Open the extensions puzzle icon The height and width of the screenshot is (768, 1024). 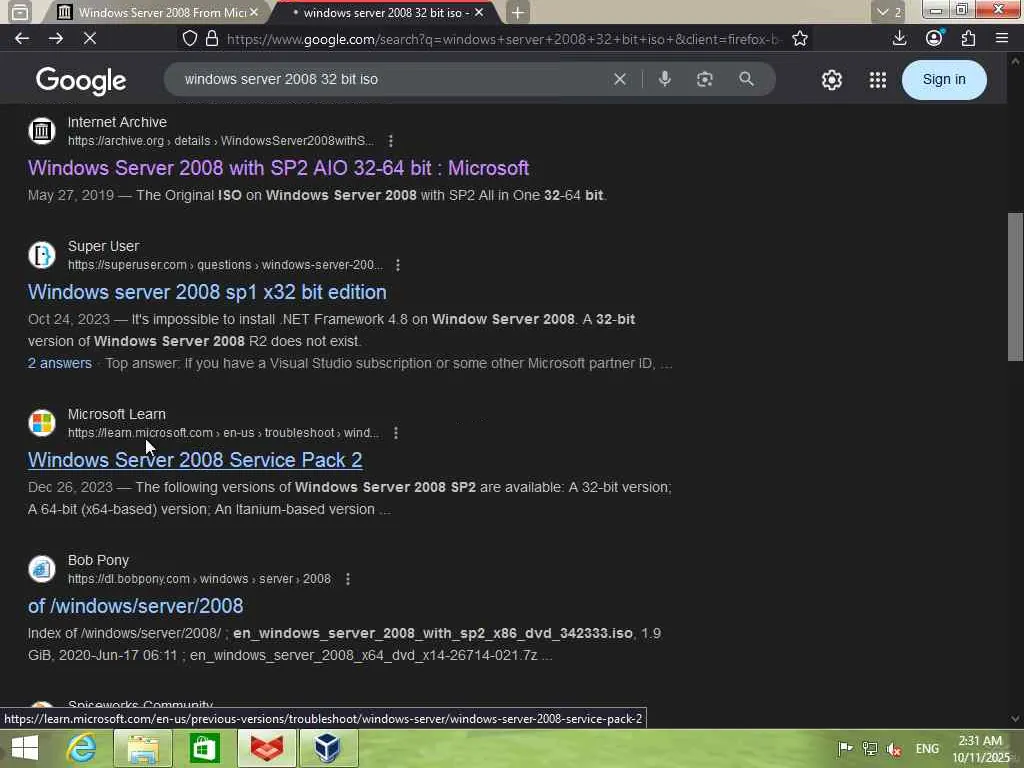968,38
